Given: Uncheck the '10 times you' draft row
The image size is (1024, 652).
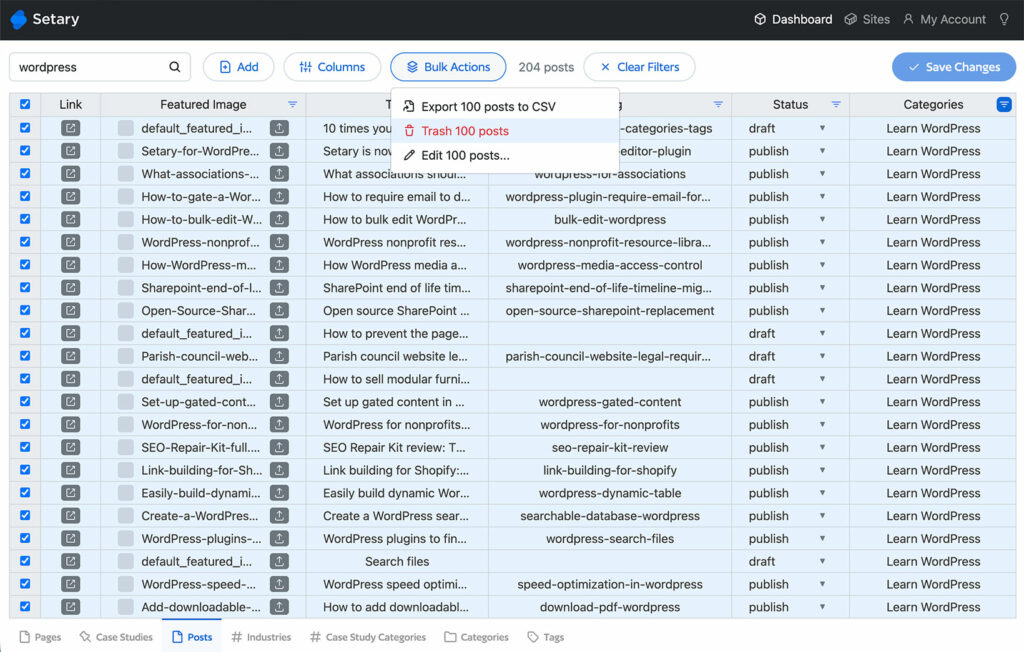Looking at the screenshot, I should [25, 127].
